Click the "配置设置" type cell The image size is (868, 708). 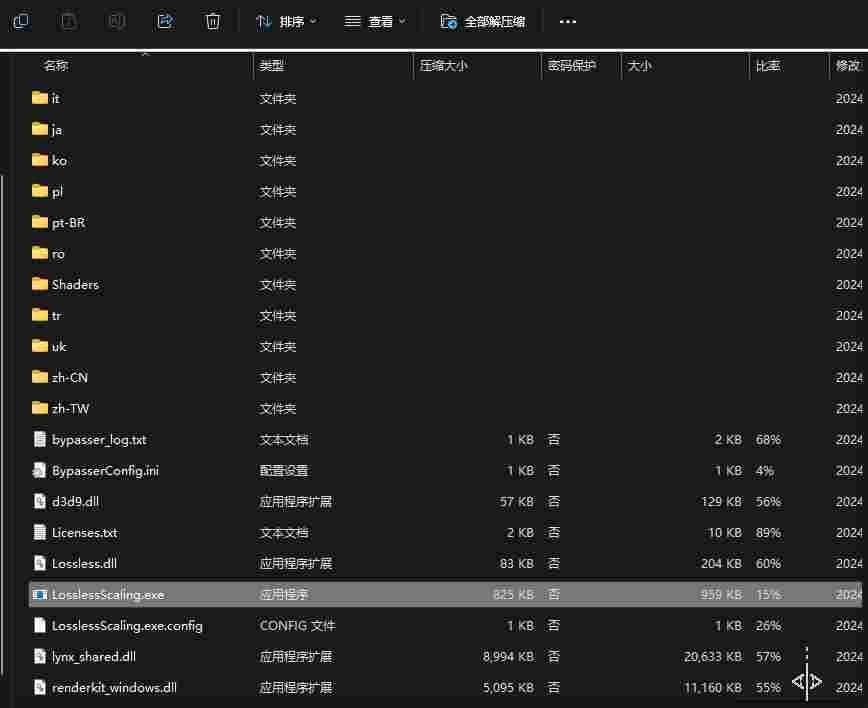tap(284, 471)
